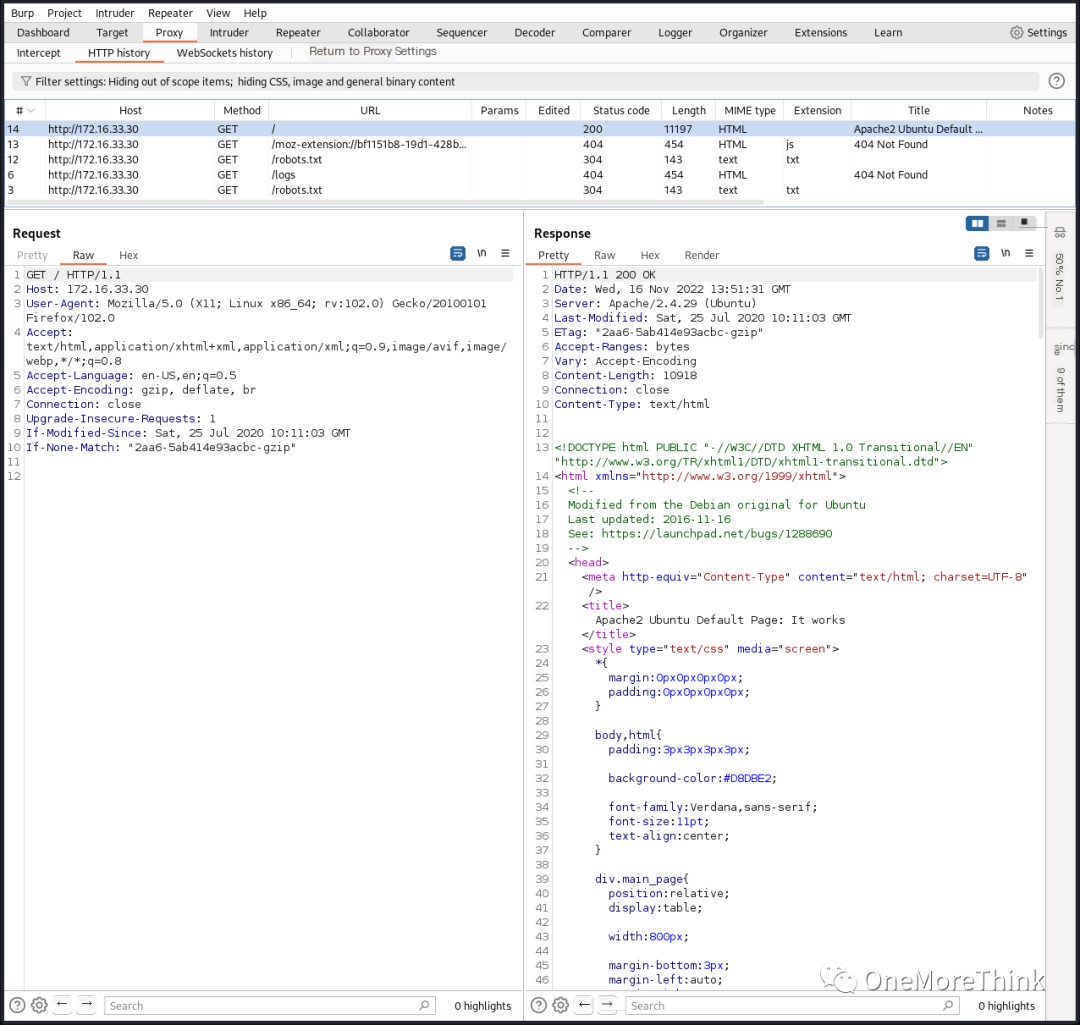Open help in the Response search bar
Image resolution: width=1080 pixels, height=1025 pixels.
tap(539, 1005)
